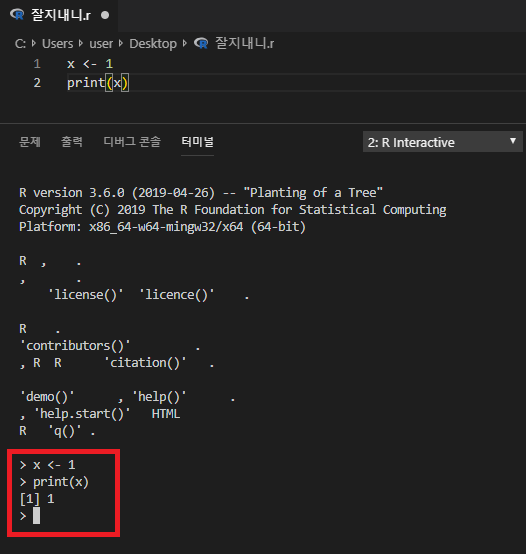This screenshot has width=526, height=554.
Task: Place cursor on code line x <- 1
Action: [90, 64]
